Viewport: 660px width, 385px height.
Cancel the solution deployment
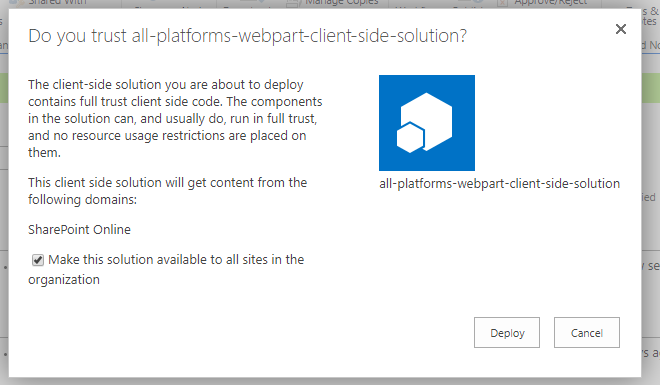[587, 332]
